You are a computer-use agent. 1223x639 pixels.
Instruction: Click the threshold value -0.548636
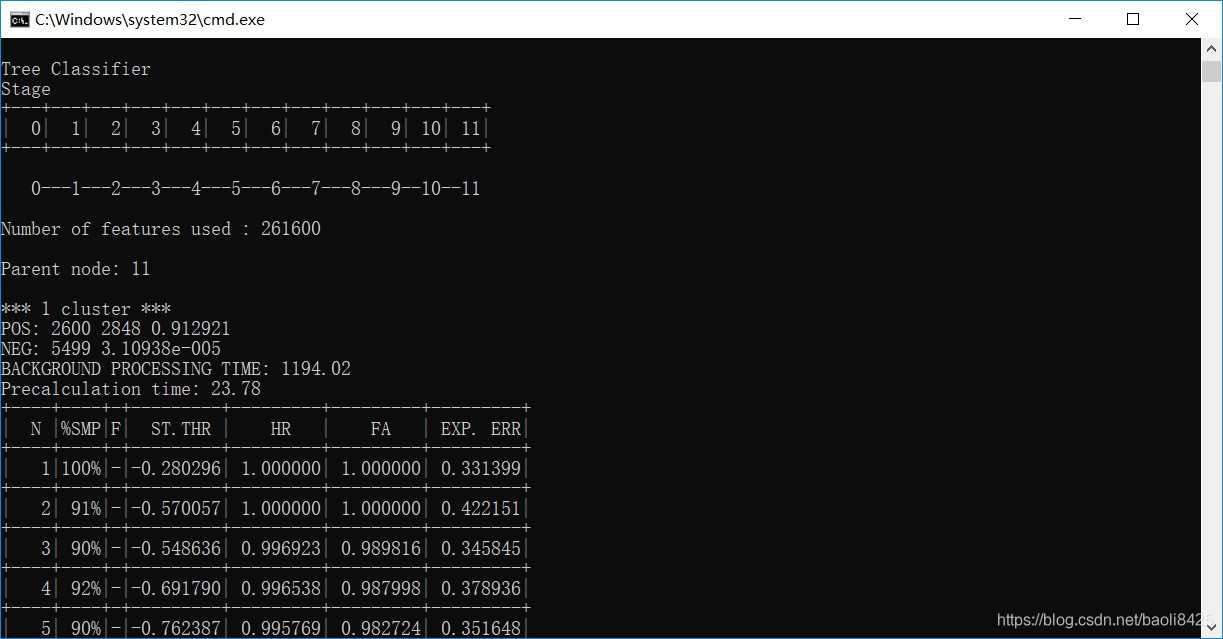(x=176, y=549)
